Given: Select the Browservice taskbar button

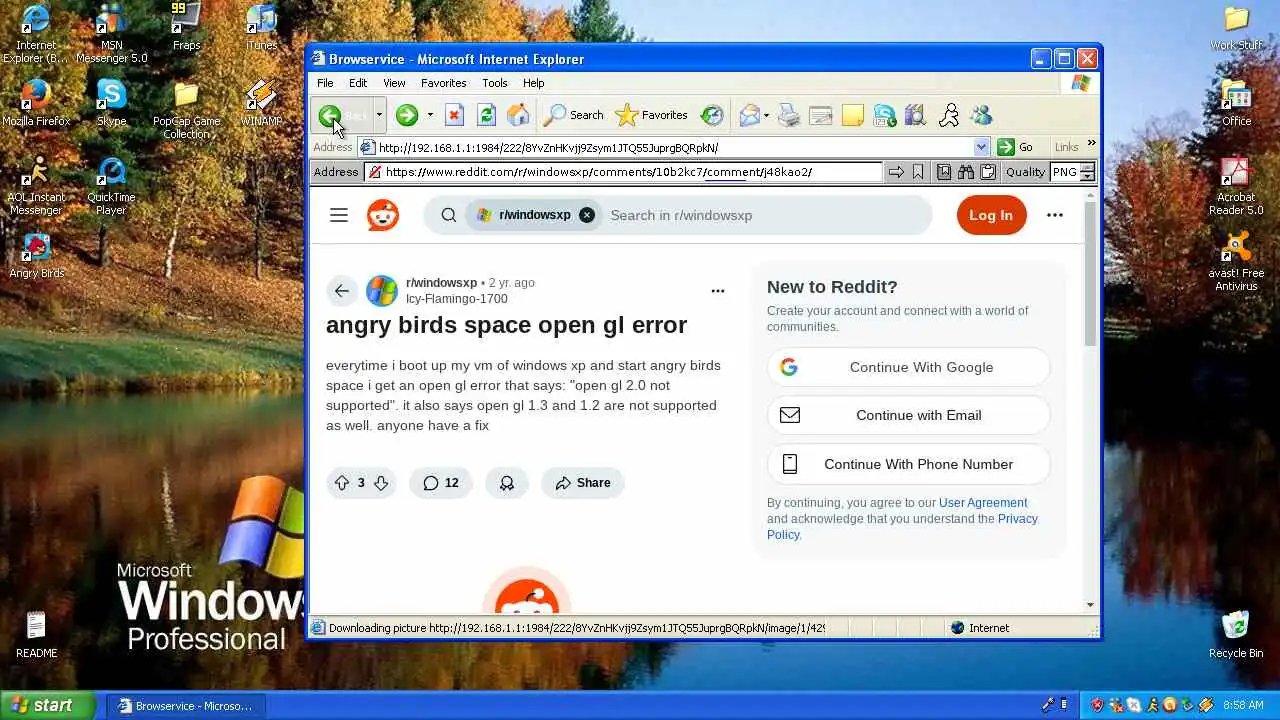Looking at the screenshot, I should tap(186, 706).
